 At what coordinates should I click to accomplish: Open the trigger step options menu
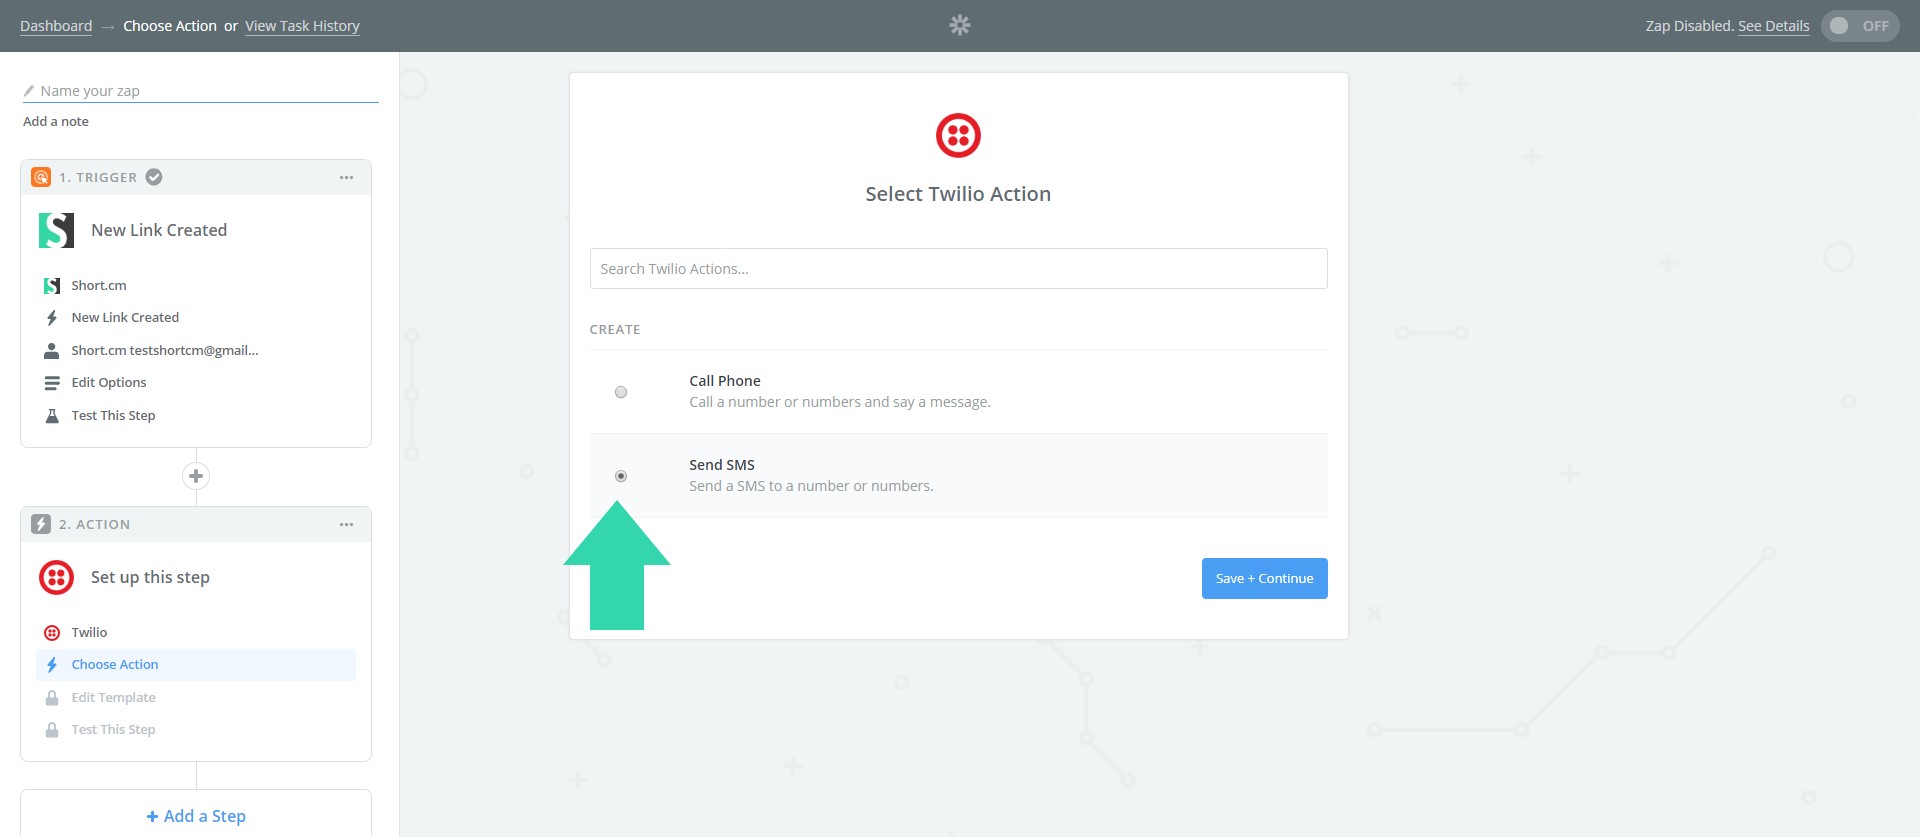tap(346, 177)
